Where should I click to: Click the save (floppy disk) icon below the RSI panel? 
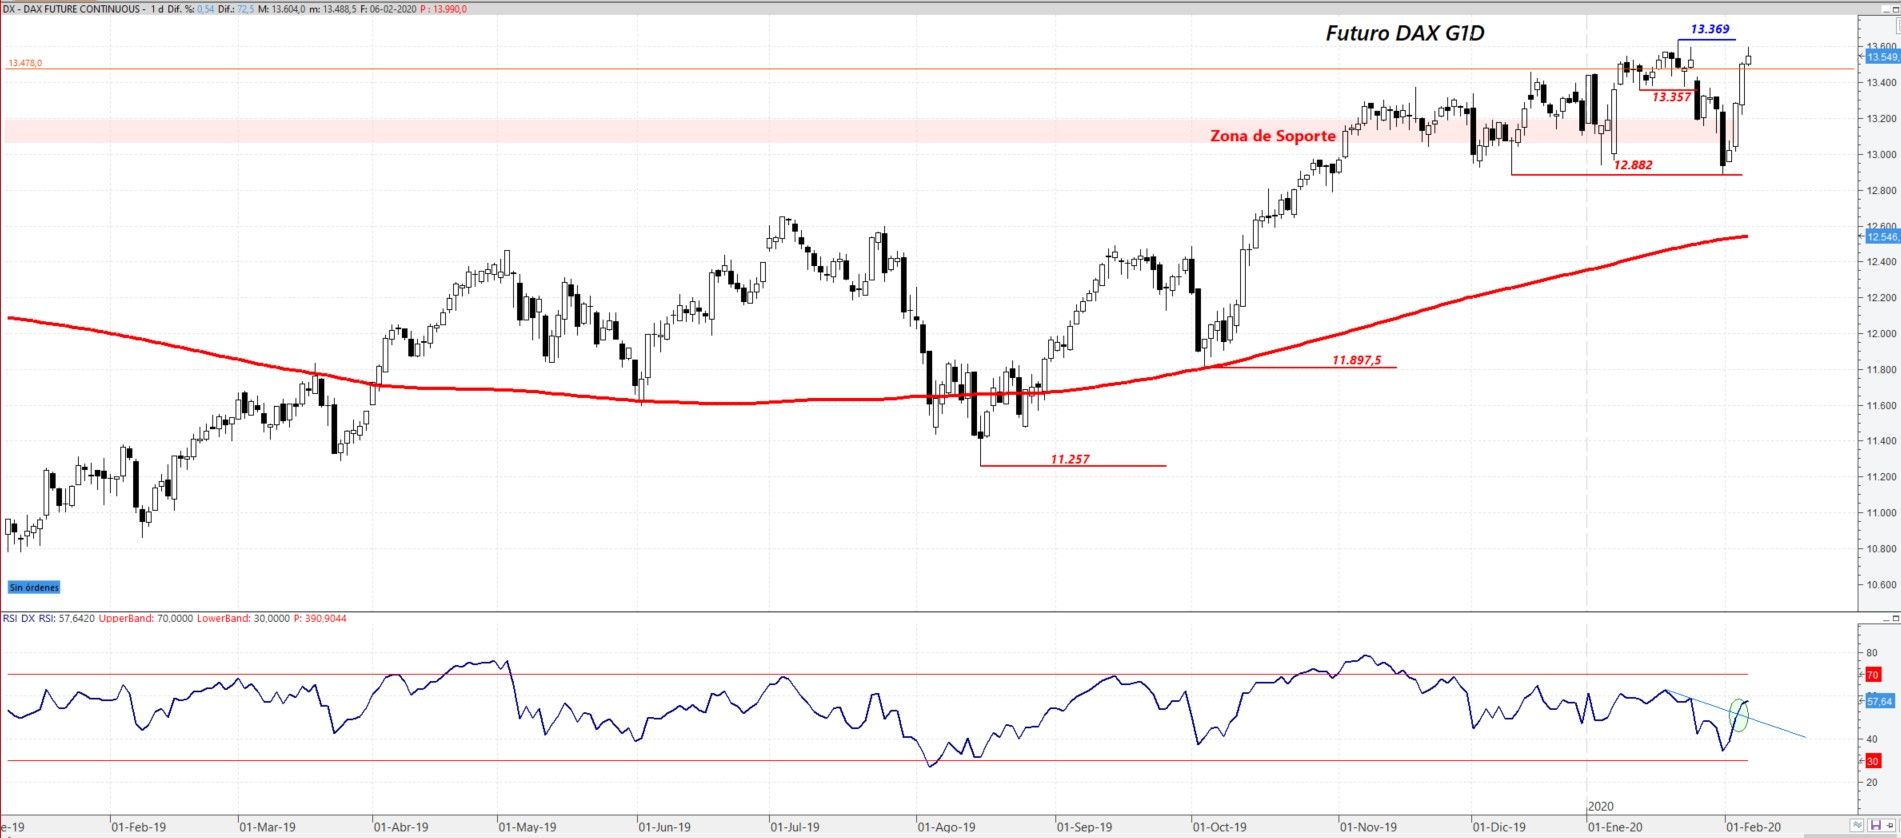pos(1875,825)
